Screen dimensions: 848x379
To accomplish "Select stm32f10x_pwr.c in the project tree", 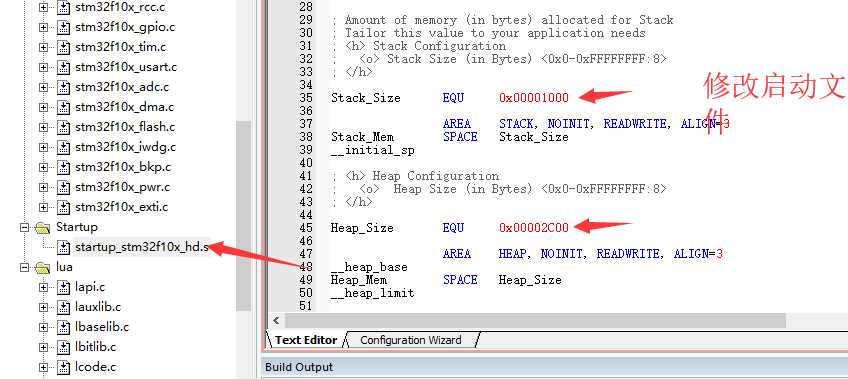I will coord(123,188).
